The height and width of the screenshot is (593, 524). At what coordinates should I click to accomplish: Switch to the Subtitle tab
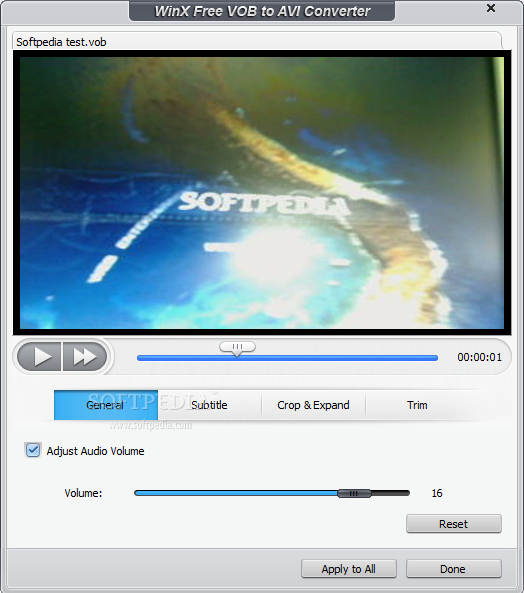pos(209,405)
